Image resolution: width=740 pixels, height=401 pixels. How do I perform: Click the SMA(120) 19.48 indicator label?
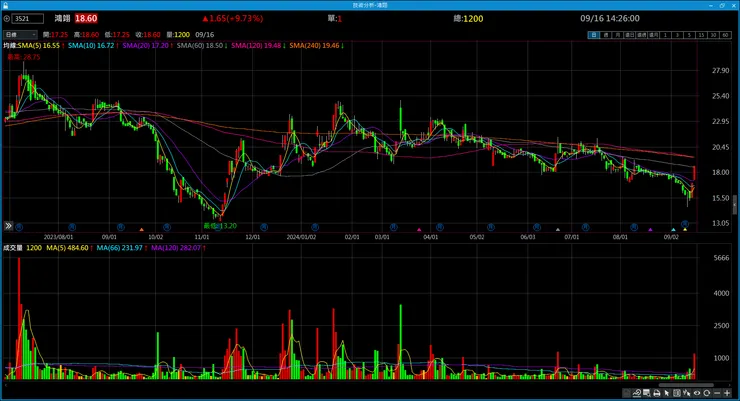[x=256, y=46]
